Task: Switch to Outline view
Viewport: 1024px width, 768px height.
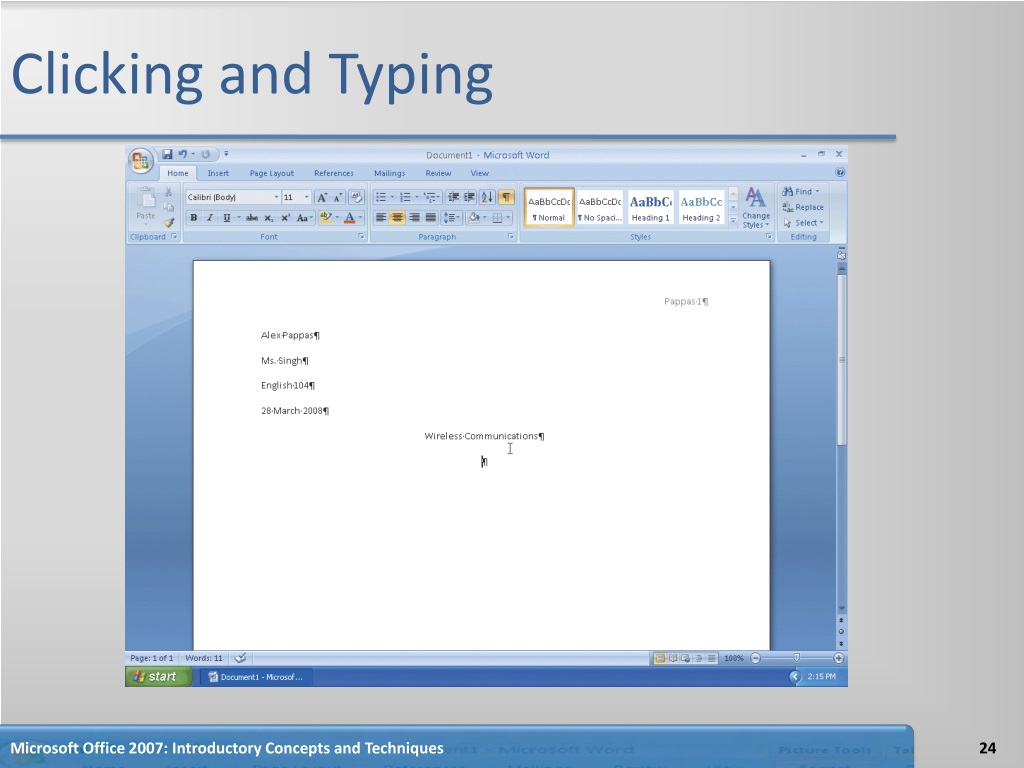Action: point(699,658)
